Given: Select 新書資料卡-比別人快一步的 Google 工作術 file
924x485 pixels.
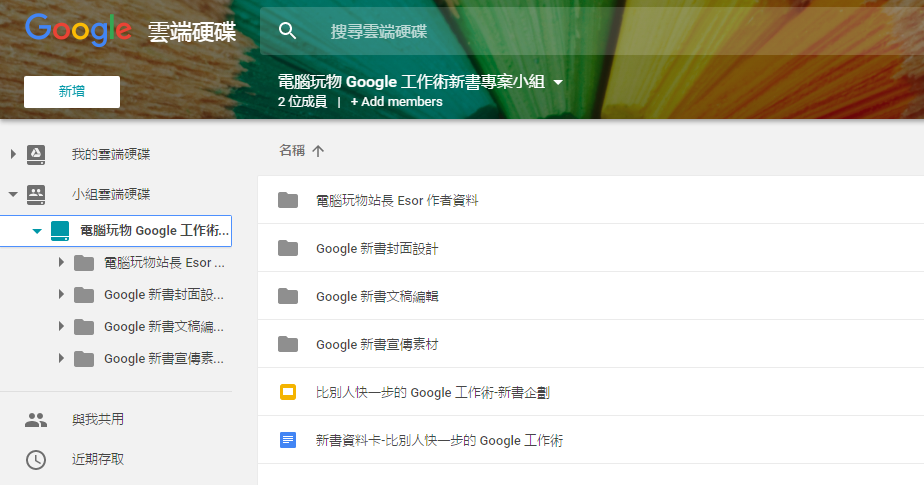Looking at the screenshot, I should pyautogui.click(x=440, y=440).
